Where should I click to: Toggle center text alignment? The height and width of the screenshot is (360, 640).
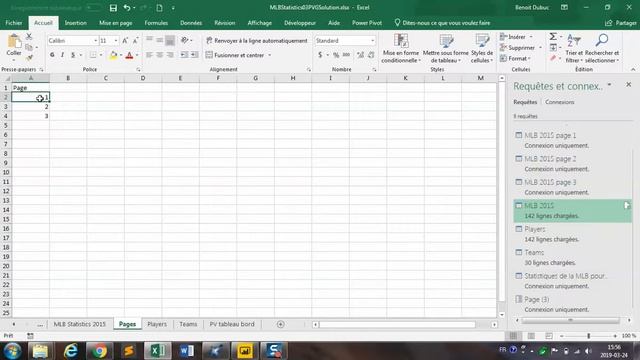pyautogui.click(x=160, y=55)
